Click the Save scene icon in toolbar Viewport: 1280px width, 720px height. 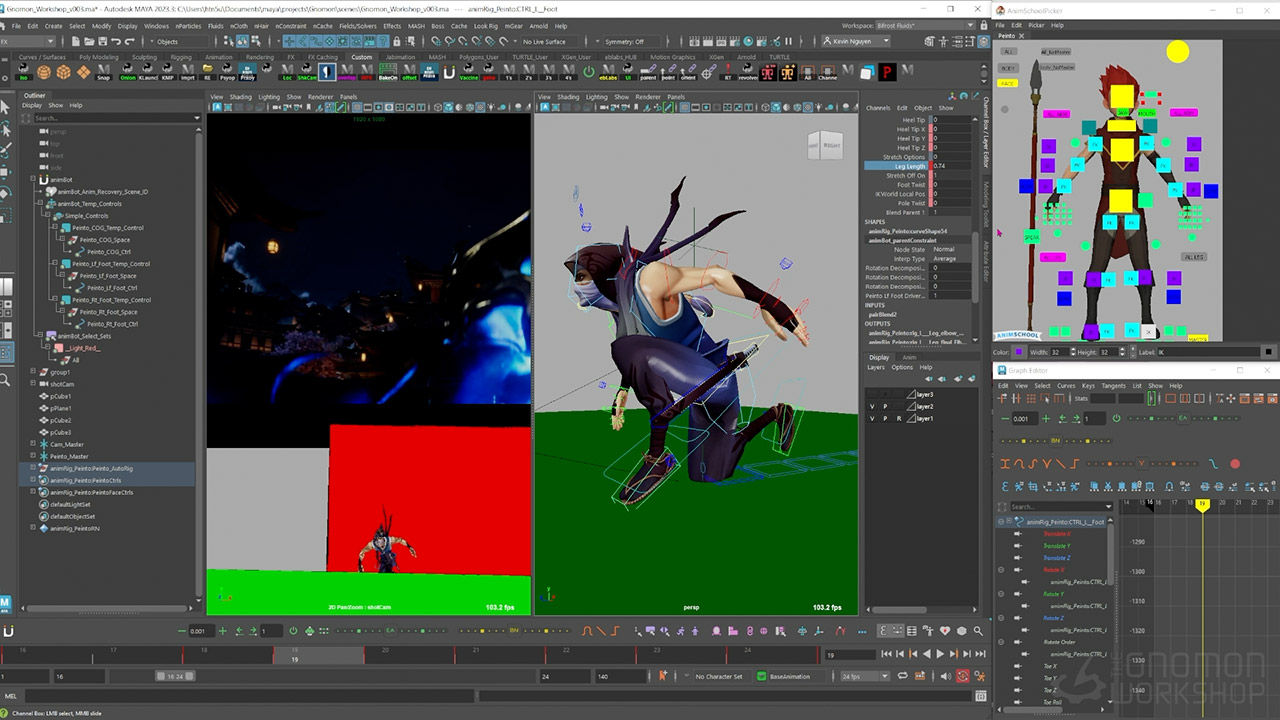coord(100,41)
